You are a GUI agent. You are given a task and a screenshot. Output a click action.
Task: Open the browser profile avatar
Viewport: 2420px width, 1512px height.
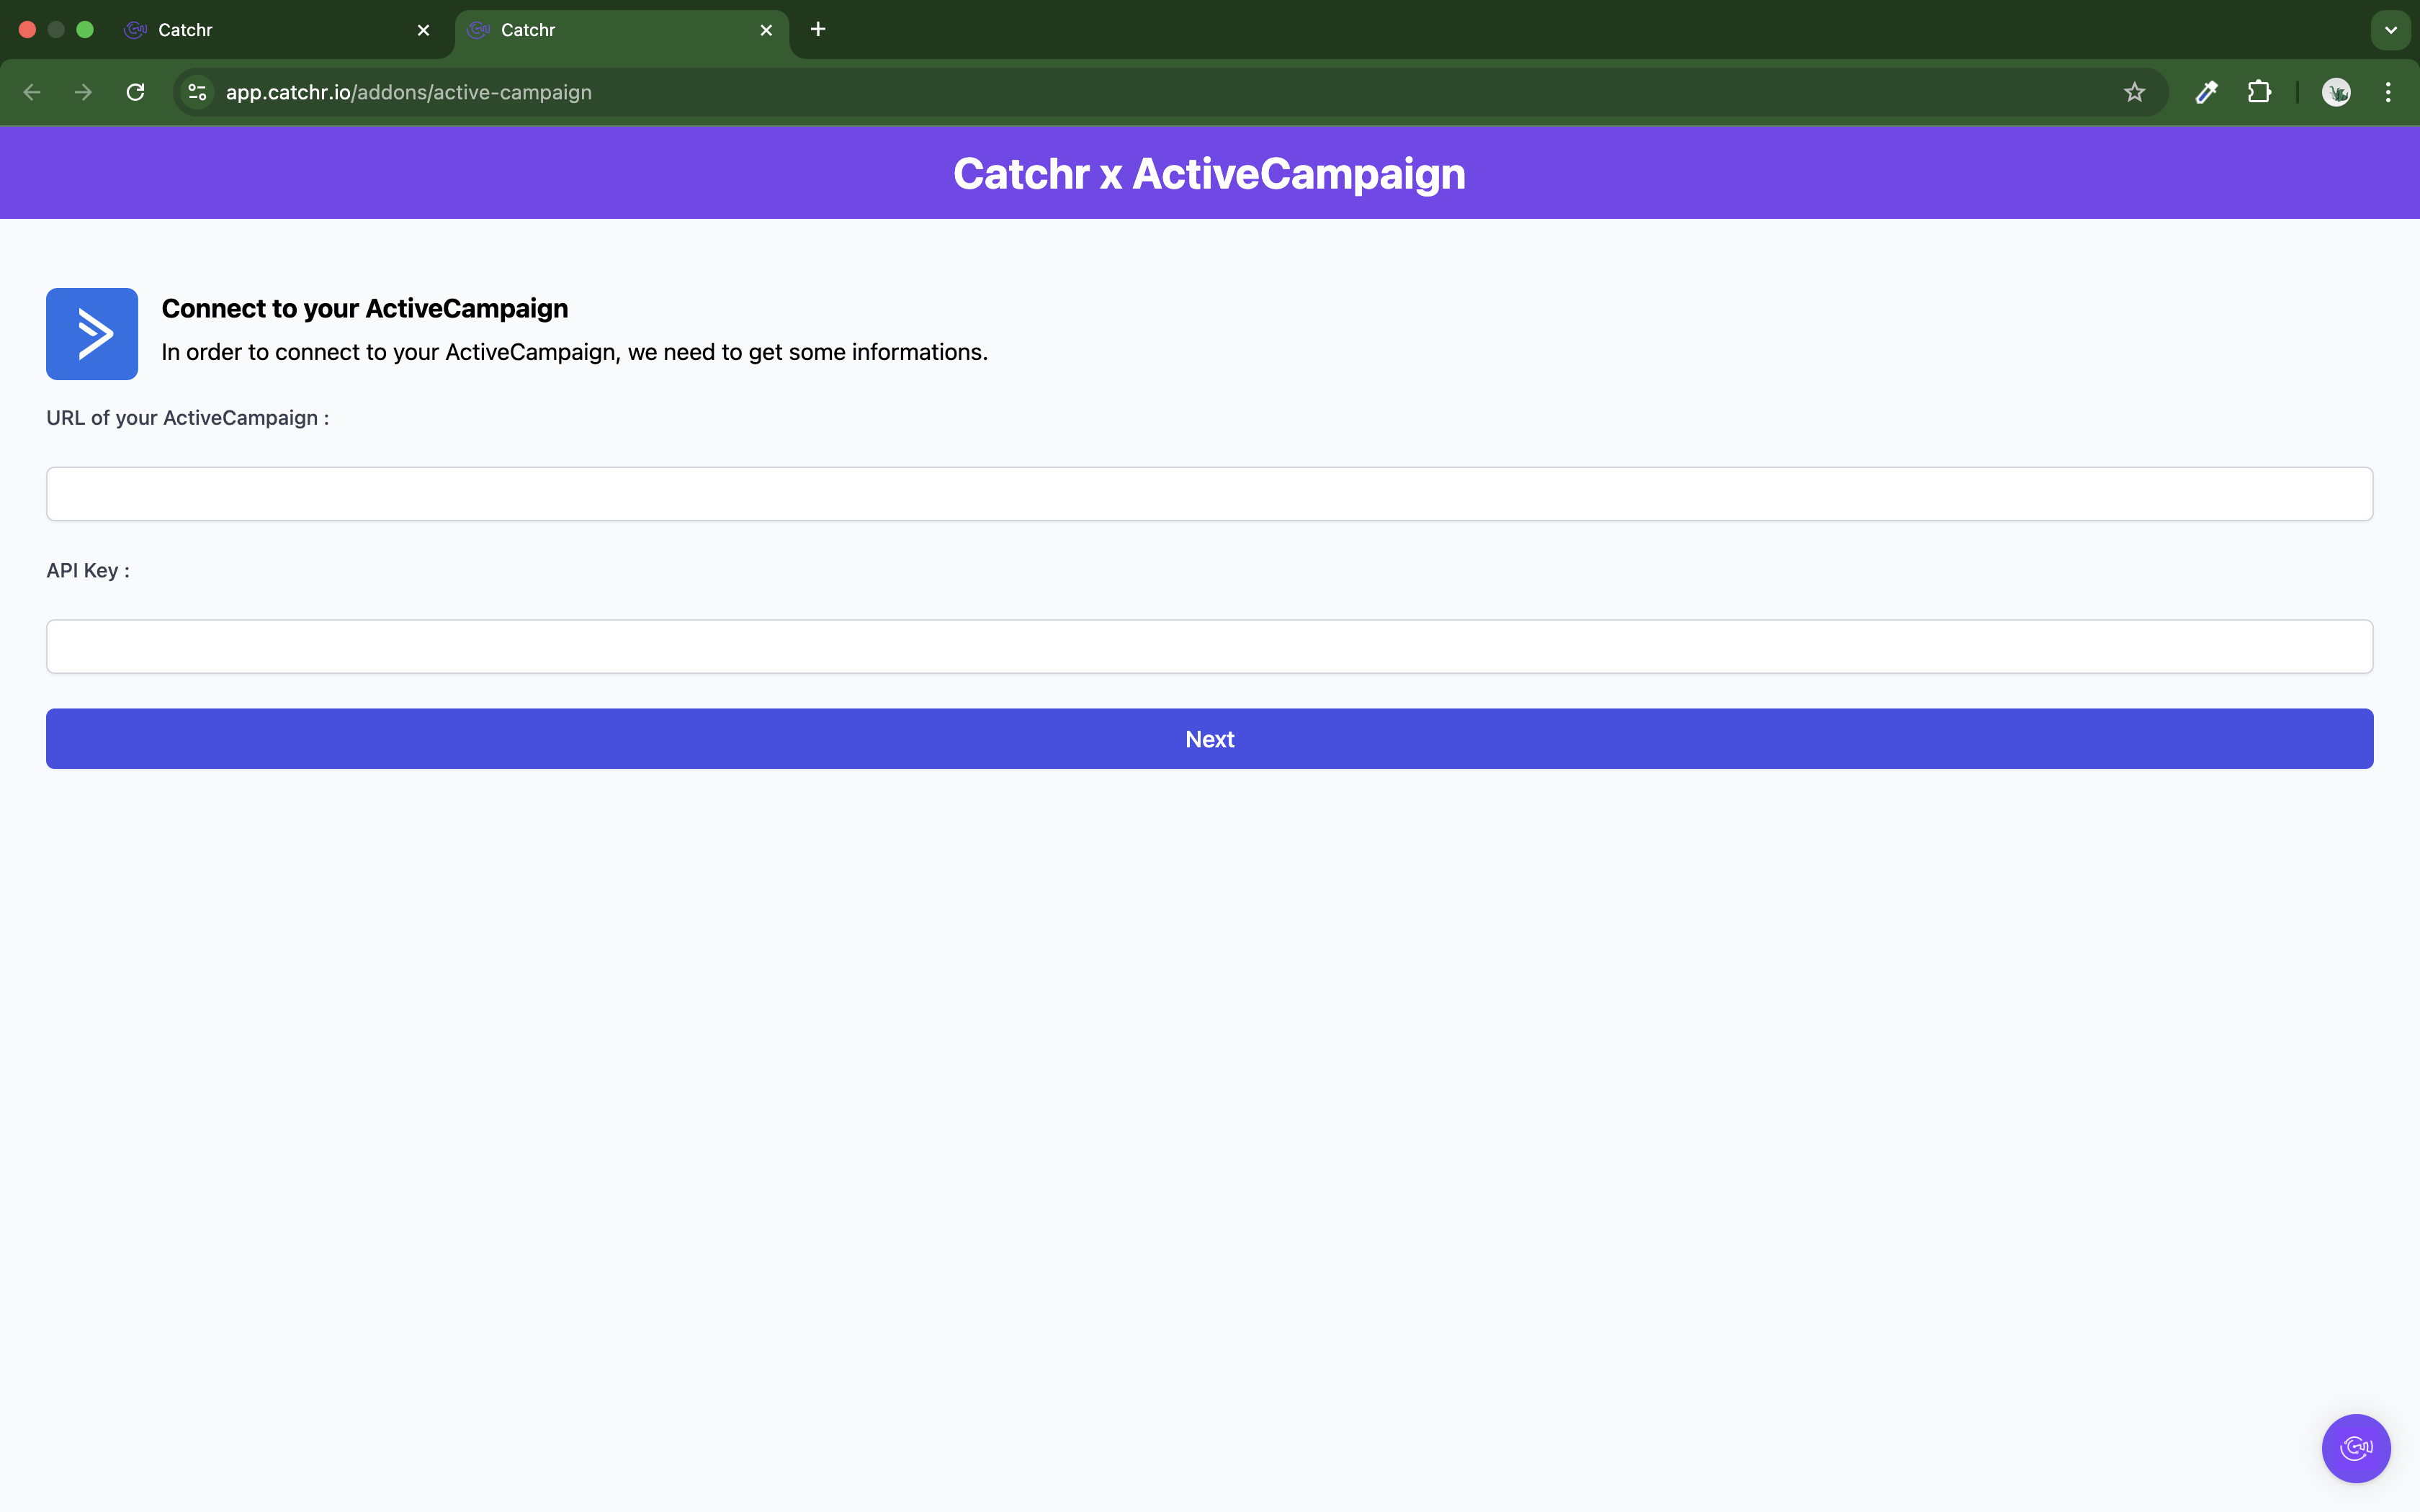[x=2336, y=92]
